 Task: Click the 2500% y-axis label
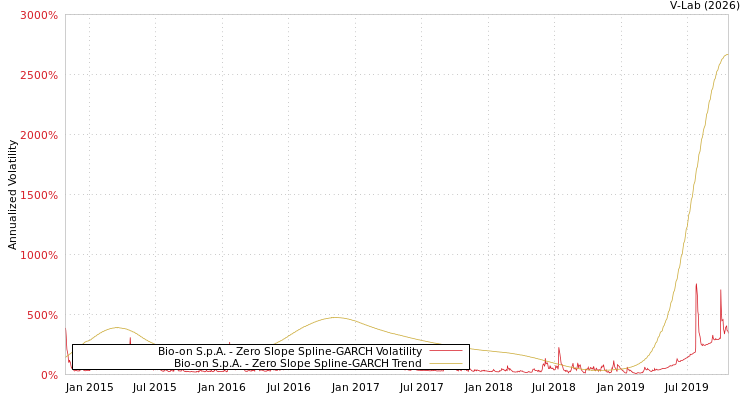pyautogui.click(x=39, y=75)
